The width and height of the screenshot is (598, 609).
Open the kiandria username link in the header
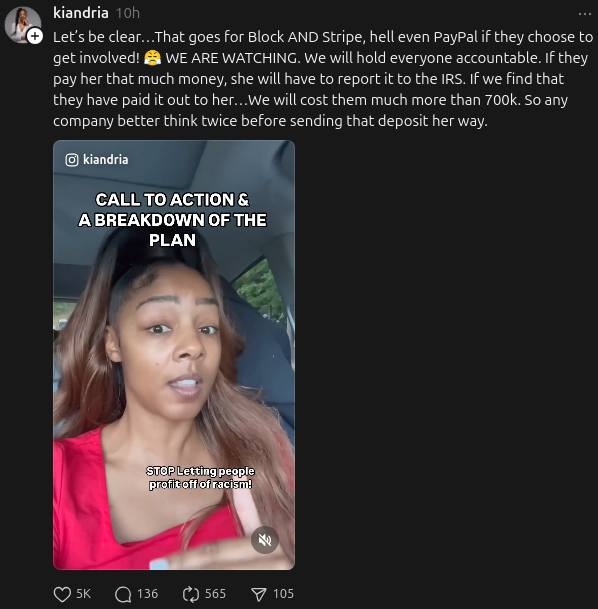81,13
